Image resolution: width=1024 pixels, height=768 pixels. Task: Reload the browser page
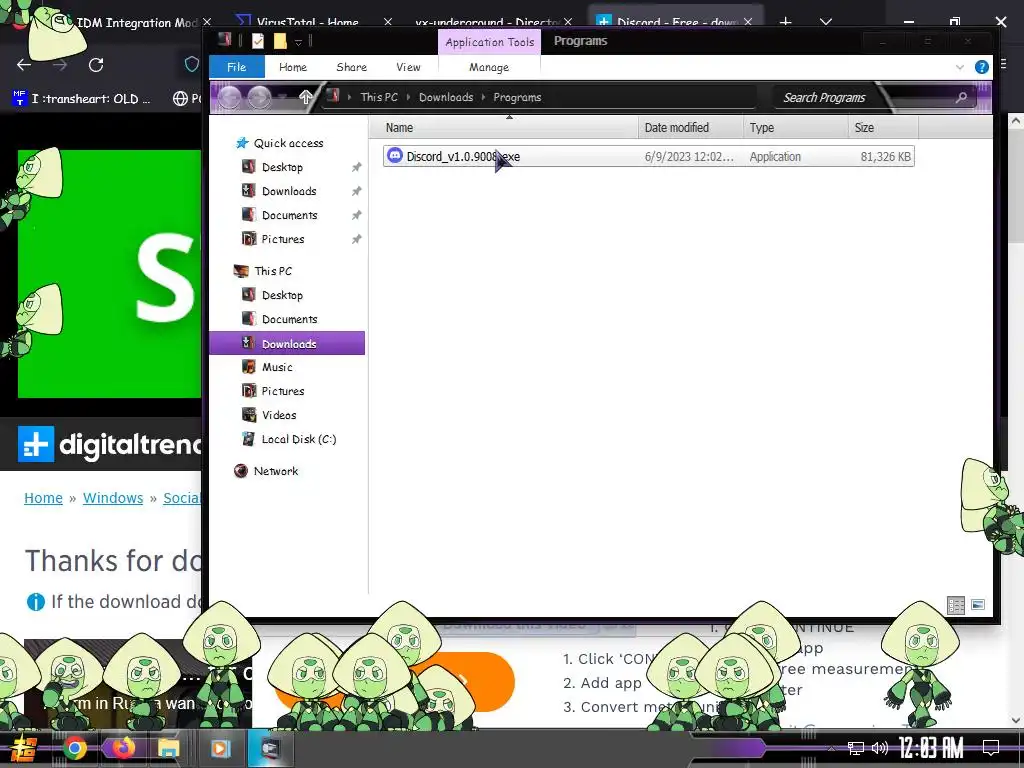(96, 65)
